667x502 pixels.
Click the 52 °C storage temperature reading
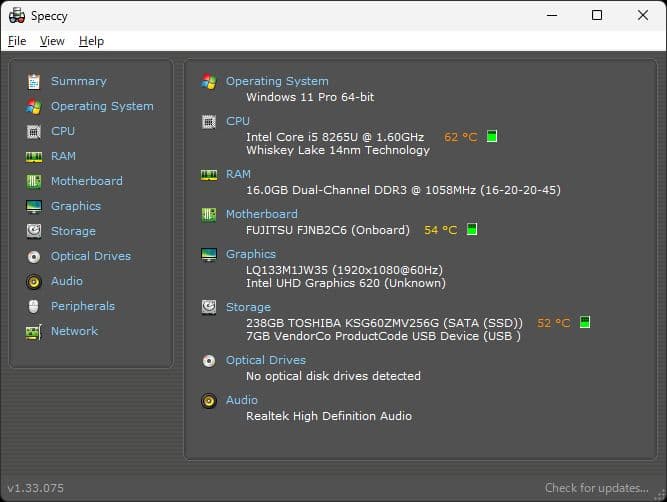point(554,323)
